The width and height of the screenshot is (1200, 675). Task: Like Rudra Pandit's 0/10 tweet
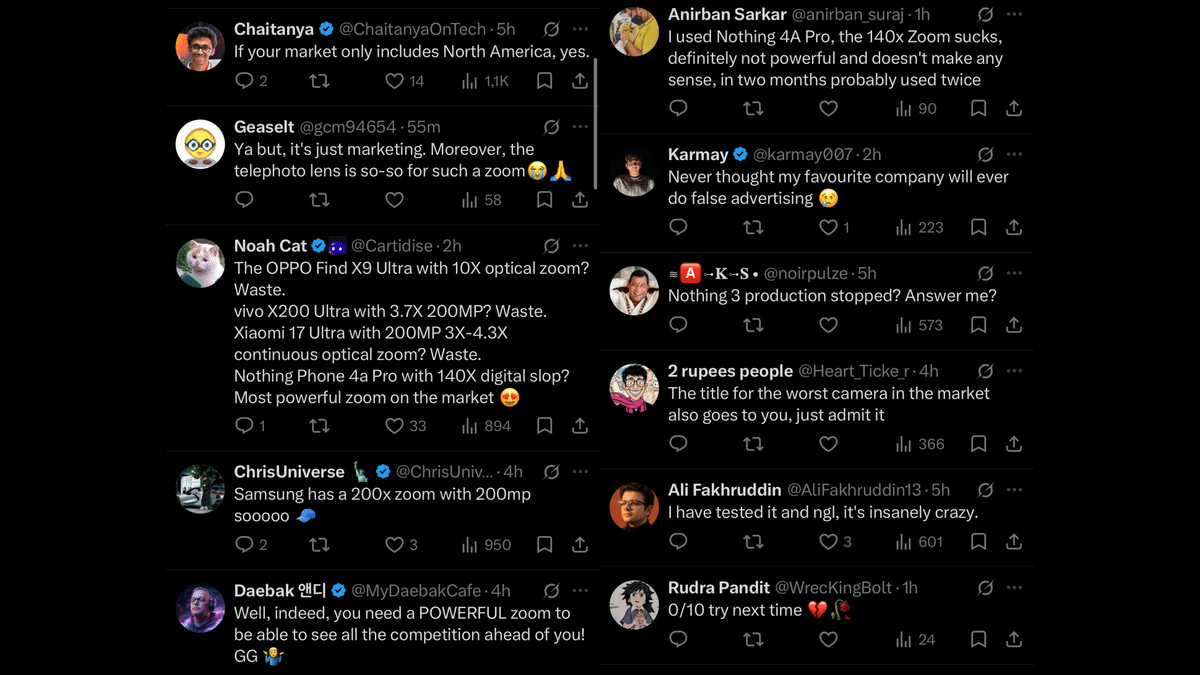point(828,639)
